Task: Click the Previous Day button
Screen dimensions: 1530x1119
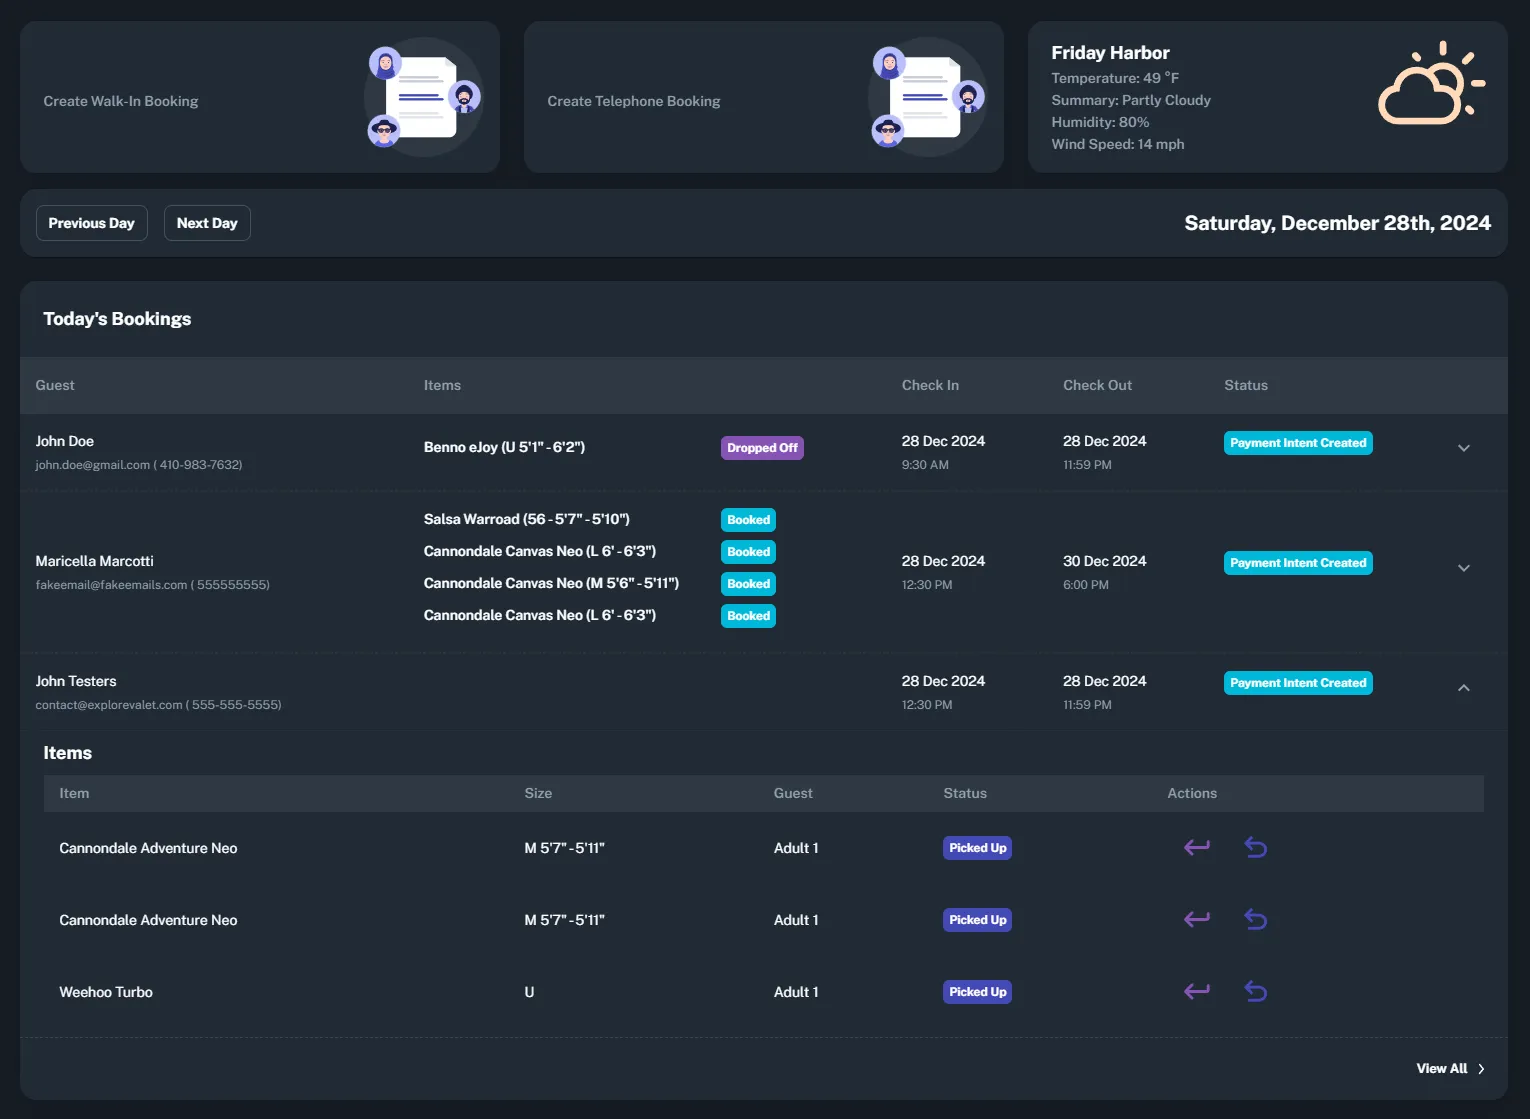Action: pyautogui.click(x=91, y=222)
